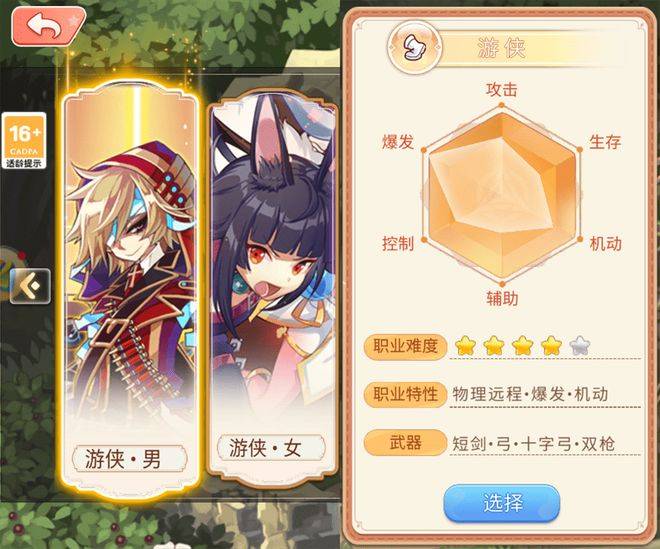Click the 爆发 stat label
660x549 pixels.
click(x=398, y=142)
